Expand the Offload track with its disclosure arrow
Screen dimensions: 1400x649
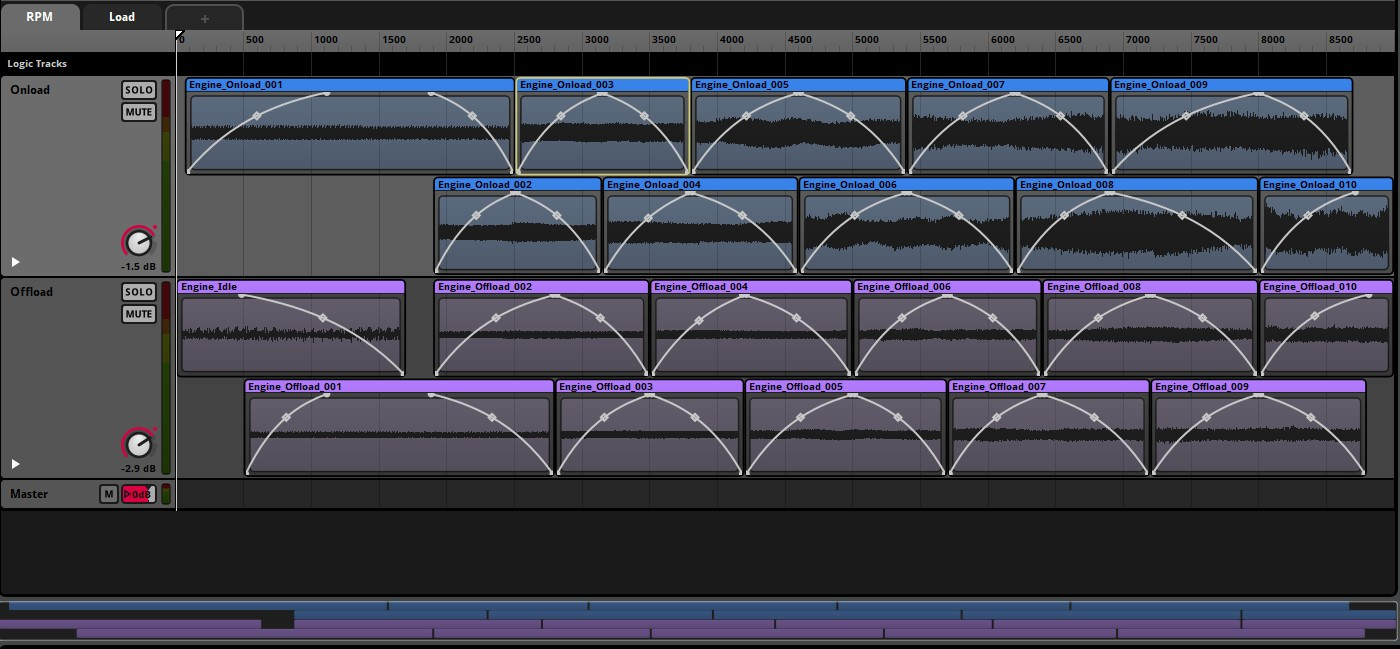tap(15, 463)
